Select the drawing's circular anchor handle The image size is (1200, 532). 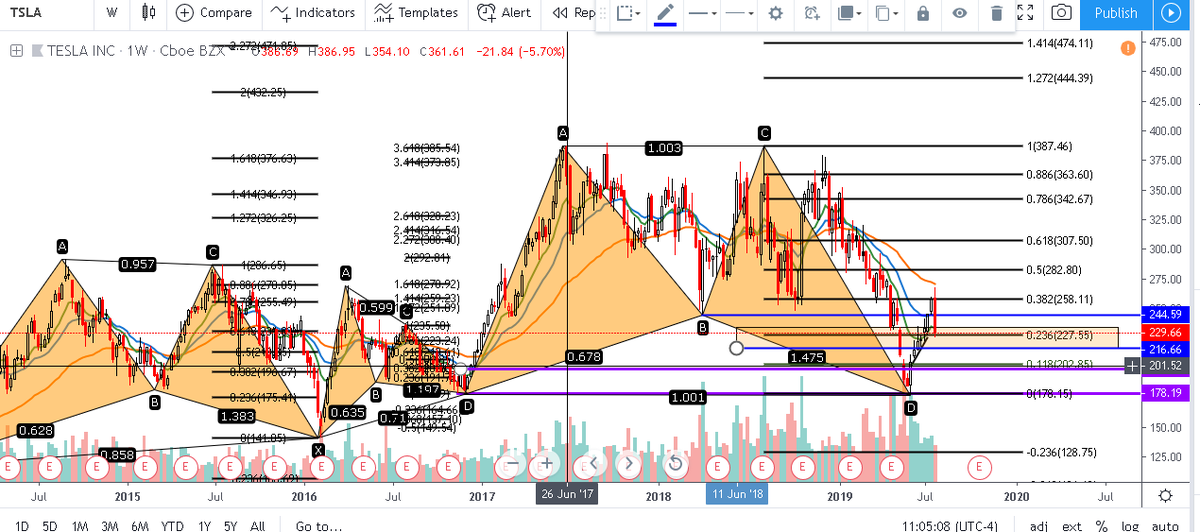tap(737, 348)
